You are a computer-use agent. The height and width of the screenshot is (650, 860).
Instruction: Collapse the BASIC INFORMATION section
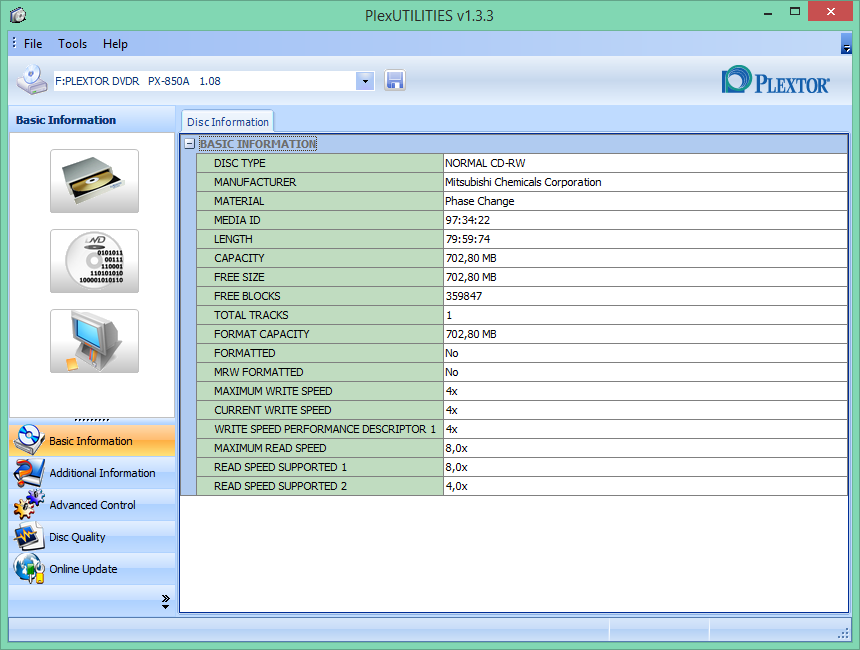pyautogui.click(x=190, y=144)
